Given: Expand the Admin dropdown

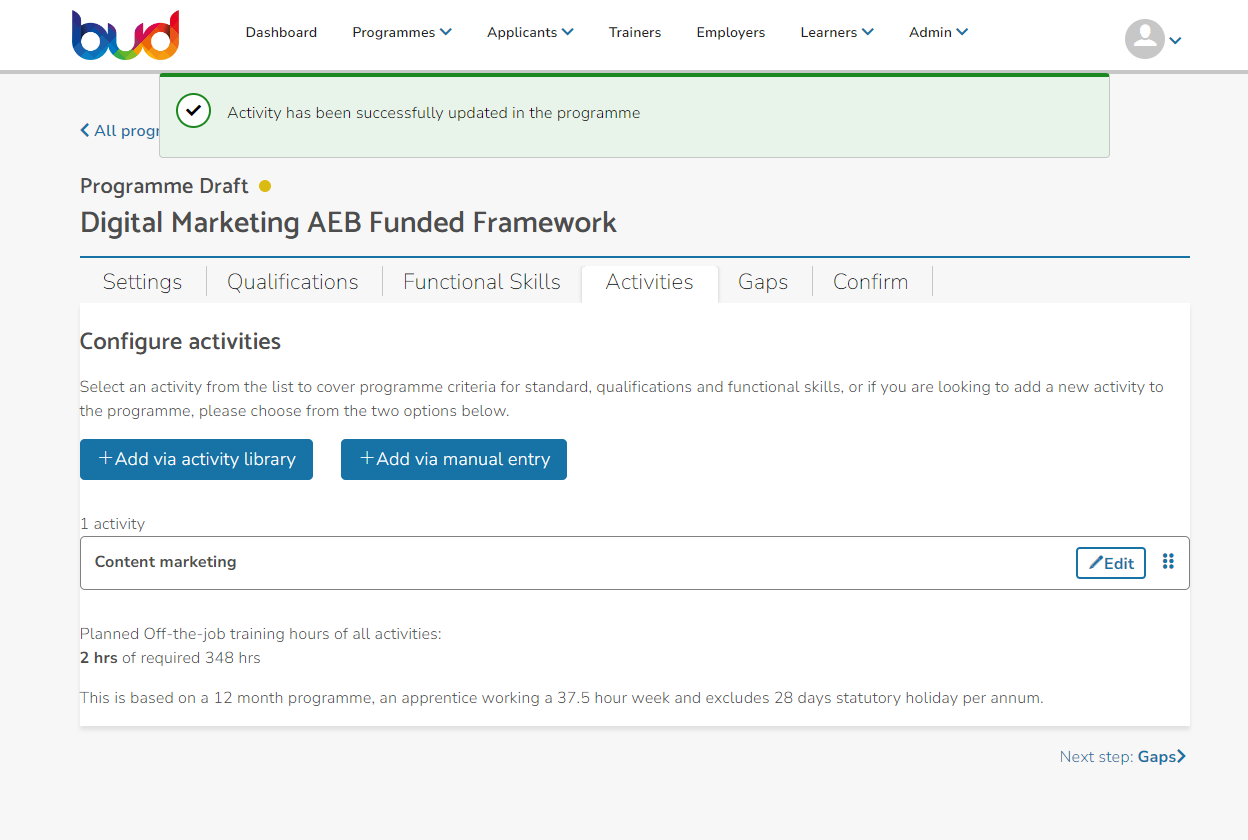Looking at the screenshot, I should point(938,32).
